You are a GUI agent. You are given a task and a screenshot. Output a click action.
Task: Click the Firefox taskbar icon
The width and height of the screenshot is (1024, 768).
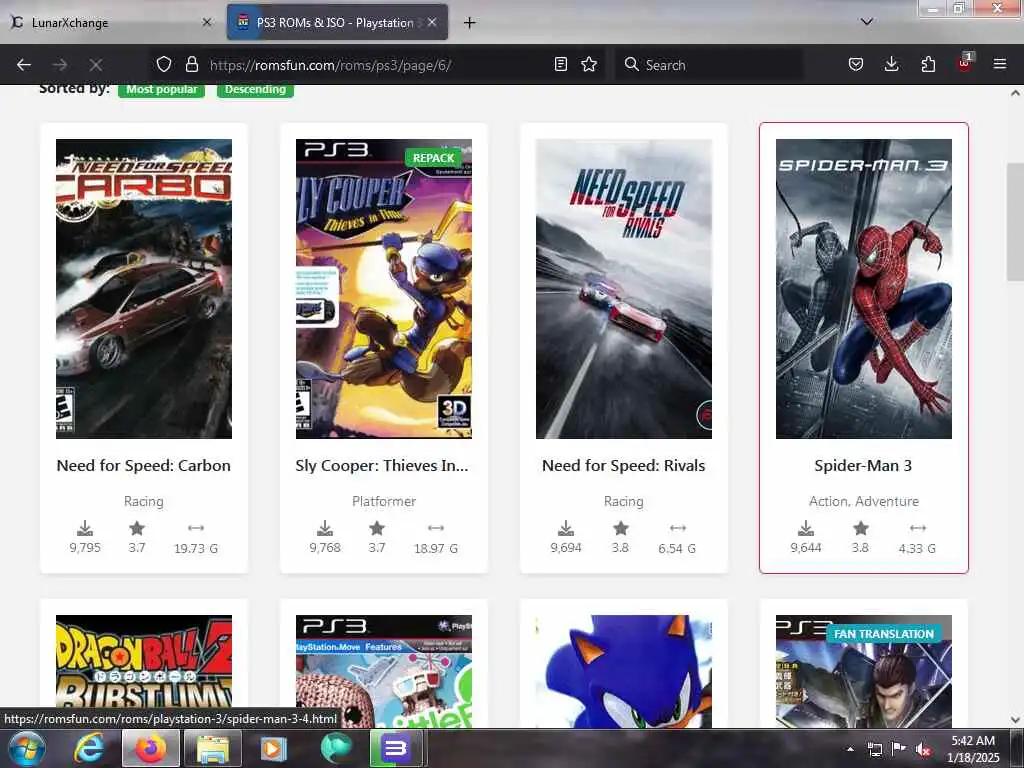(x=150, y=749)
